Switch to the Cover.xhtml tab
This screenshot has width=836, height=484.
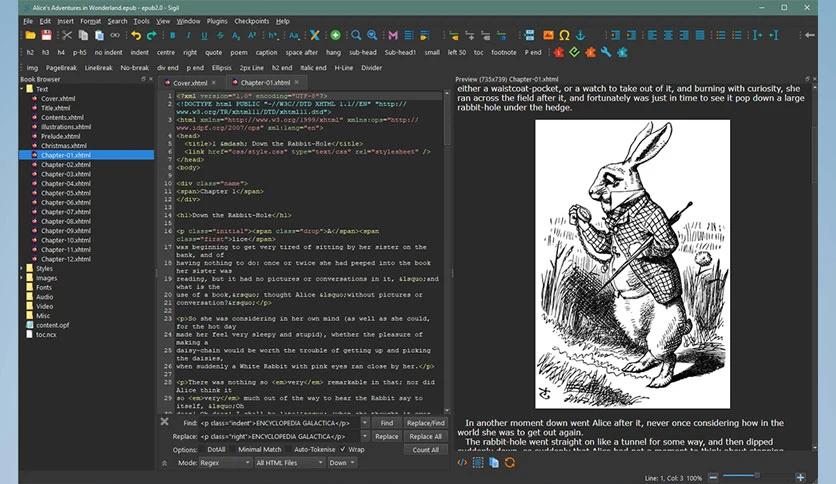point(190,83)
